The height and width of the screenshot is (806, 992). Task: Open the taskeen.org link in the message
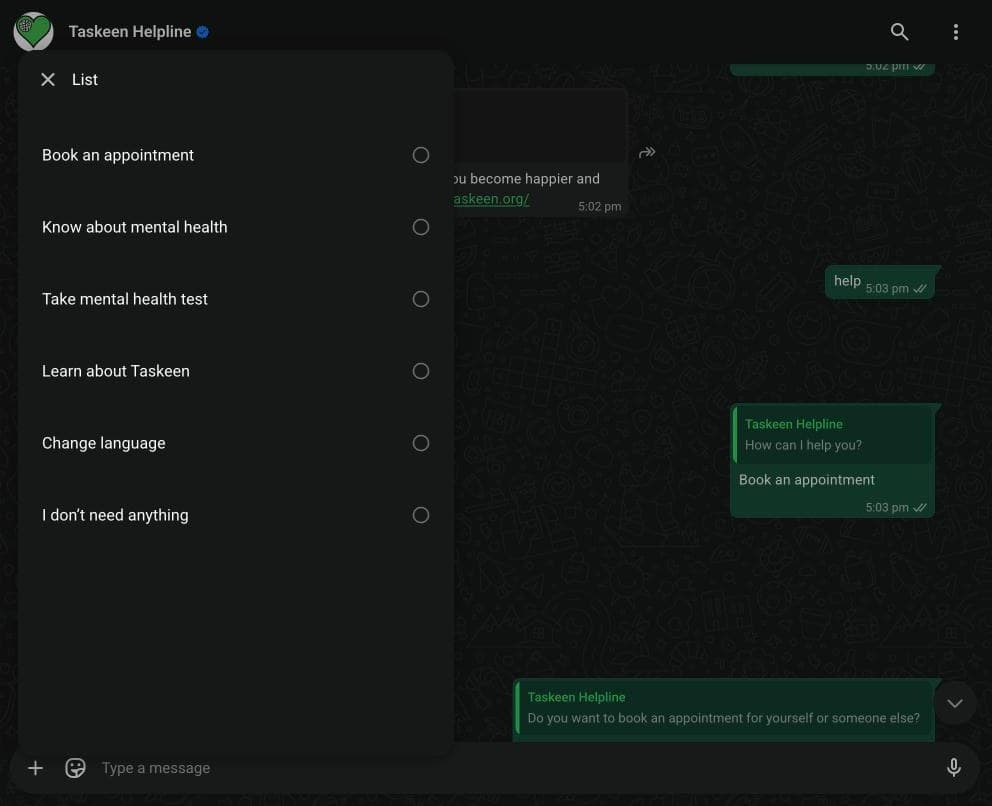492,199
